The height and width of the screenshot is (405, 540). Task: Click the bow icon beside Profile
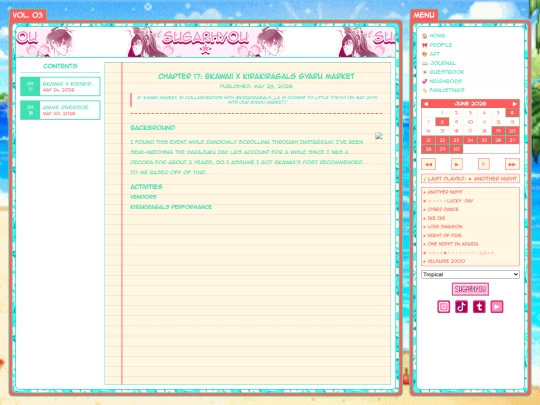pyautogui.click(x=425, y=45)
